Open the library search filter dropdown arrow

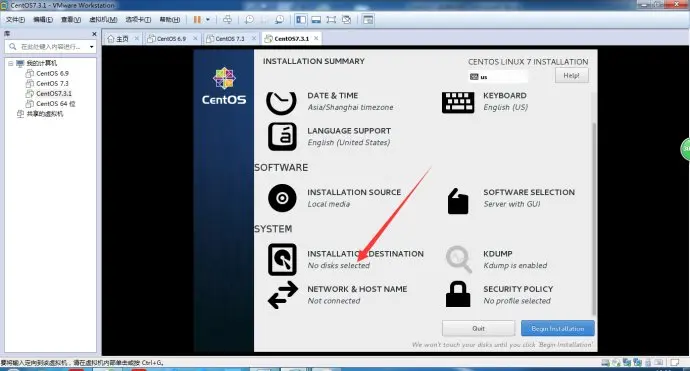point(92,47)
